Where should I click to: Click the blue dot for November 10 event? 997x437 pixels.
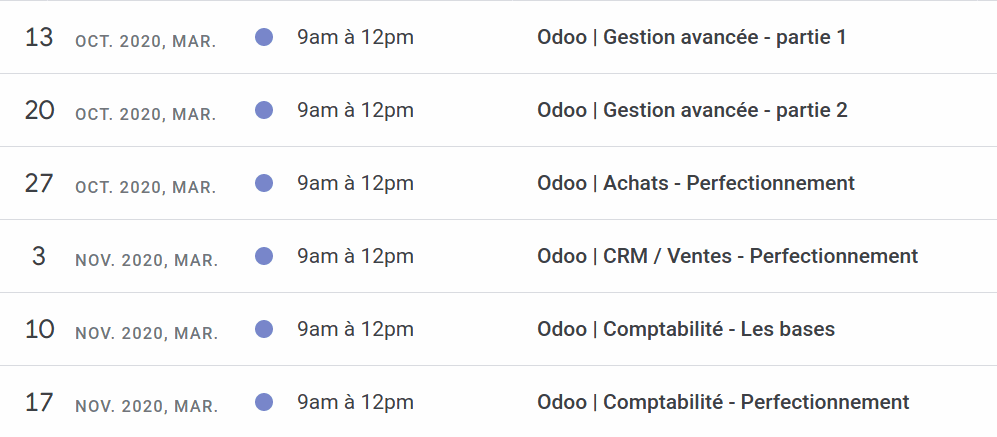click(x=264, y=329)
